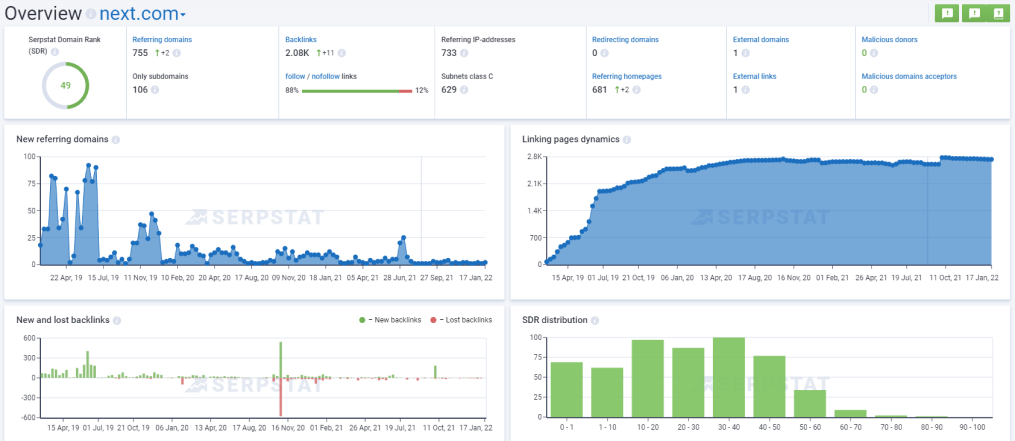Image resolution: width=1015 pixels, height=441 pixels.
Task: Click info icon beside External domains value 1
Action: tap(745, 53)
